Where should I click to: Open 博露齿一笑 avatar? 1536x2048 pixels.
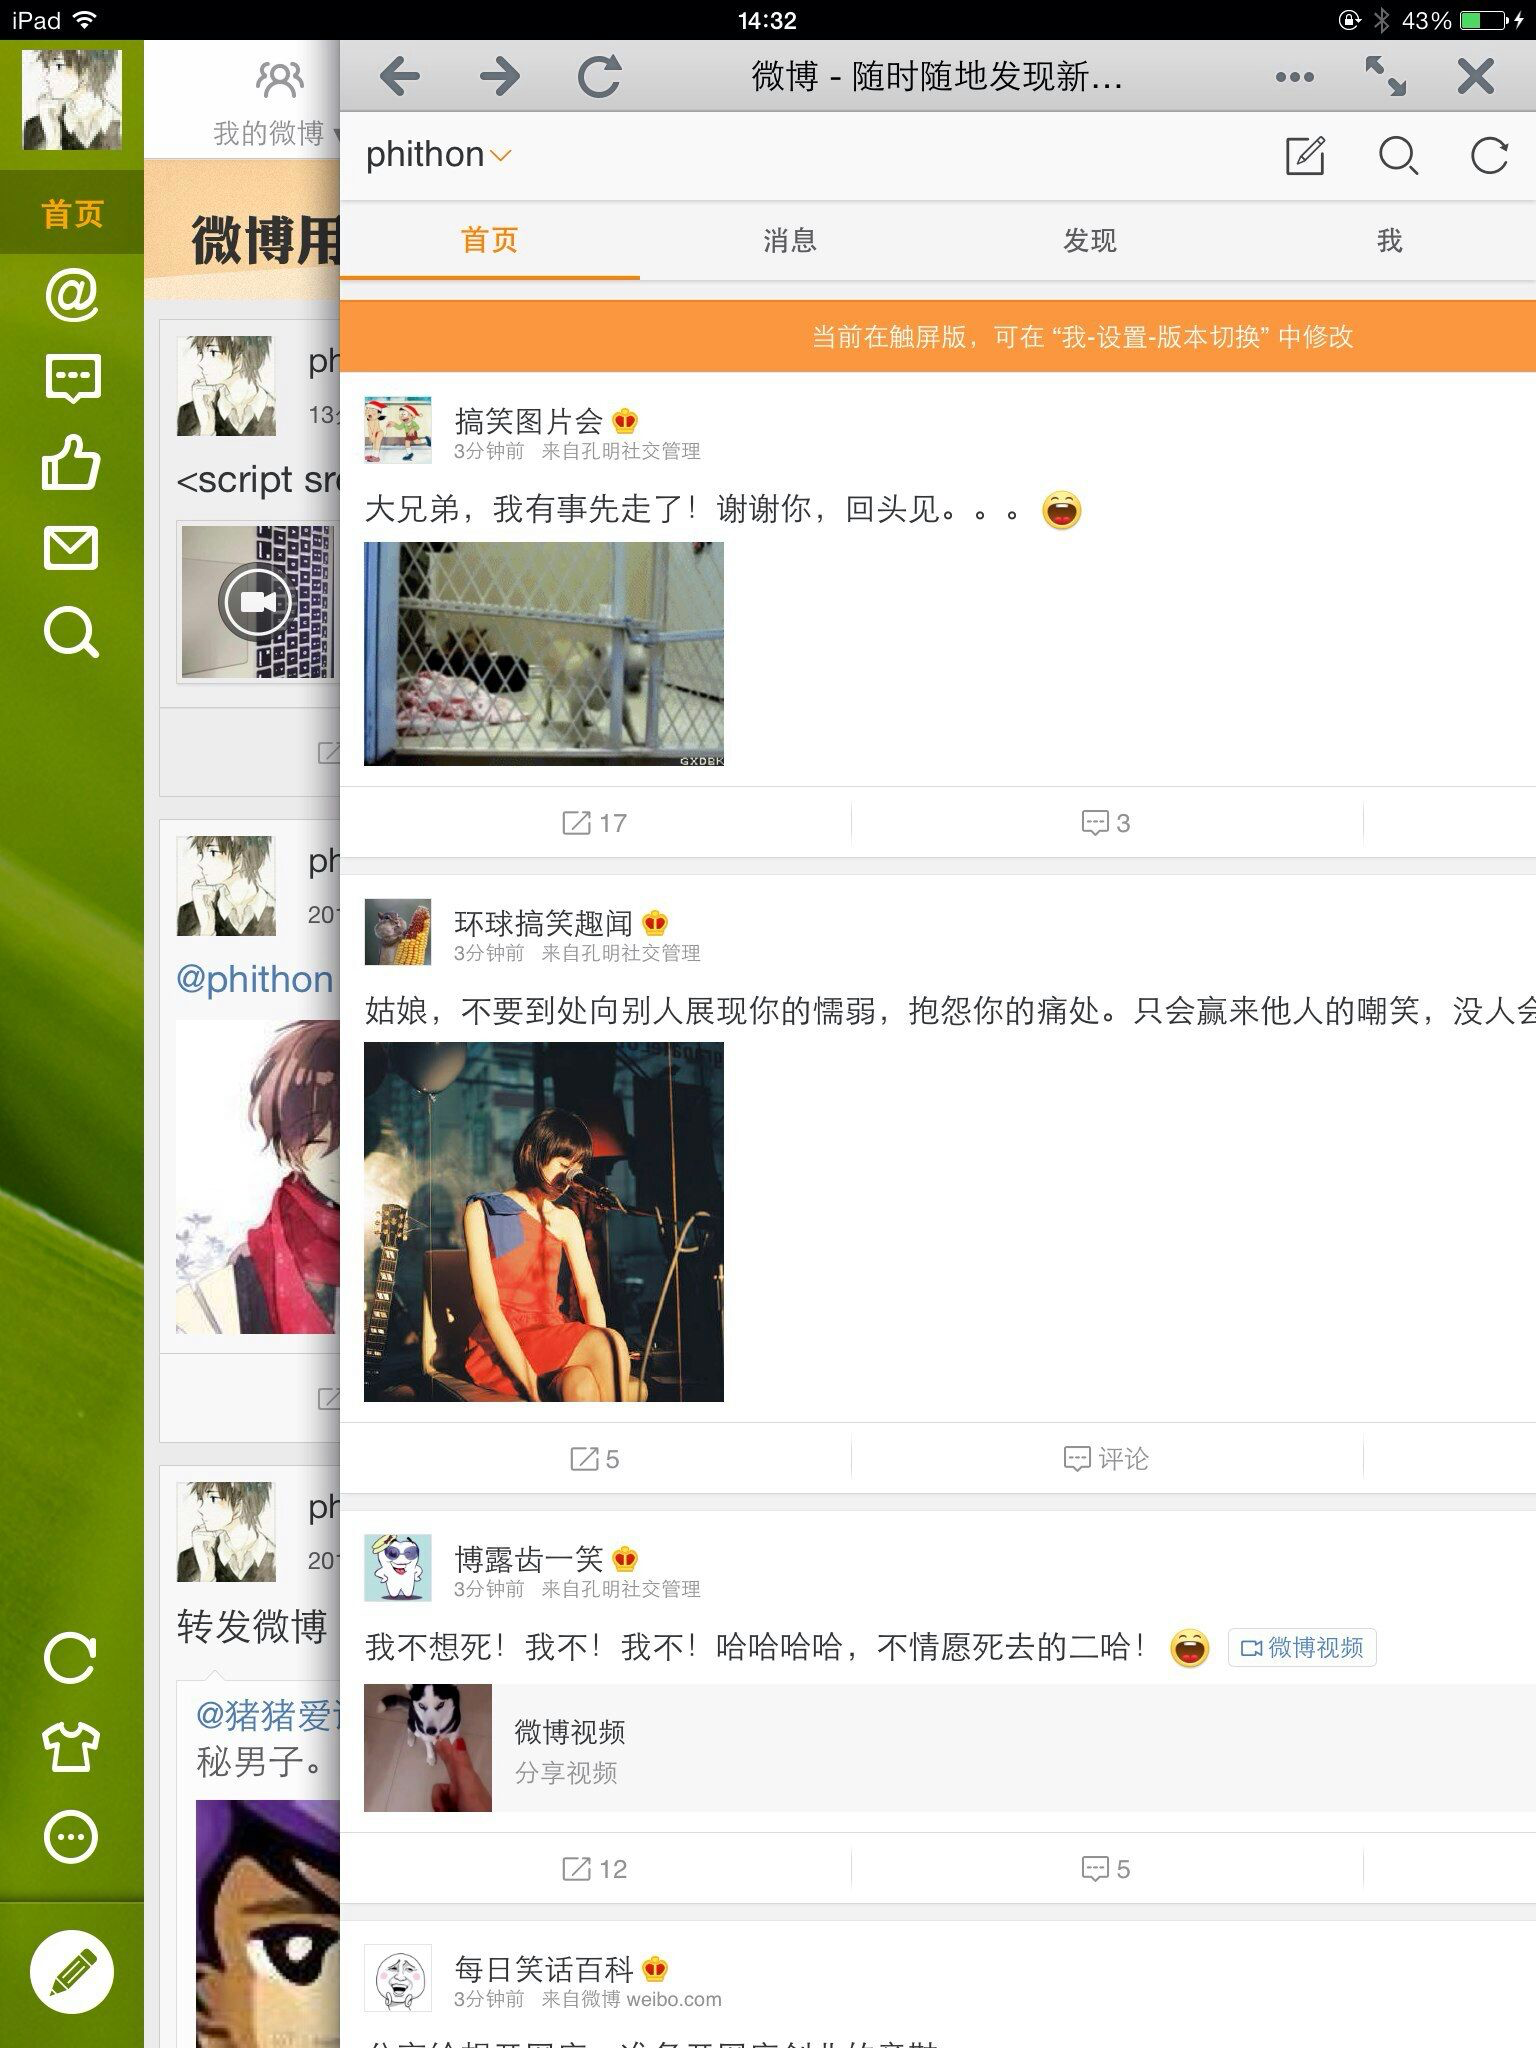click(x=398, y=1568)
